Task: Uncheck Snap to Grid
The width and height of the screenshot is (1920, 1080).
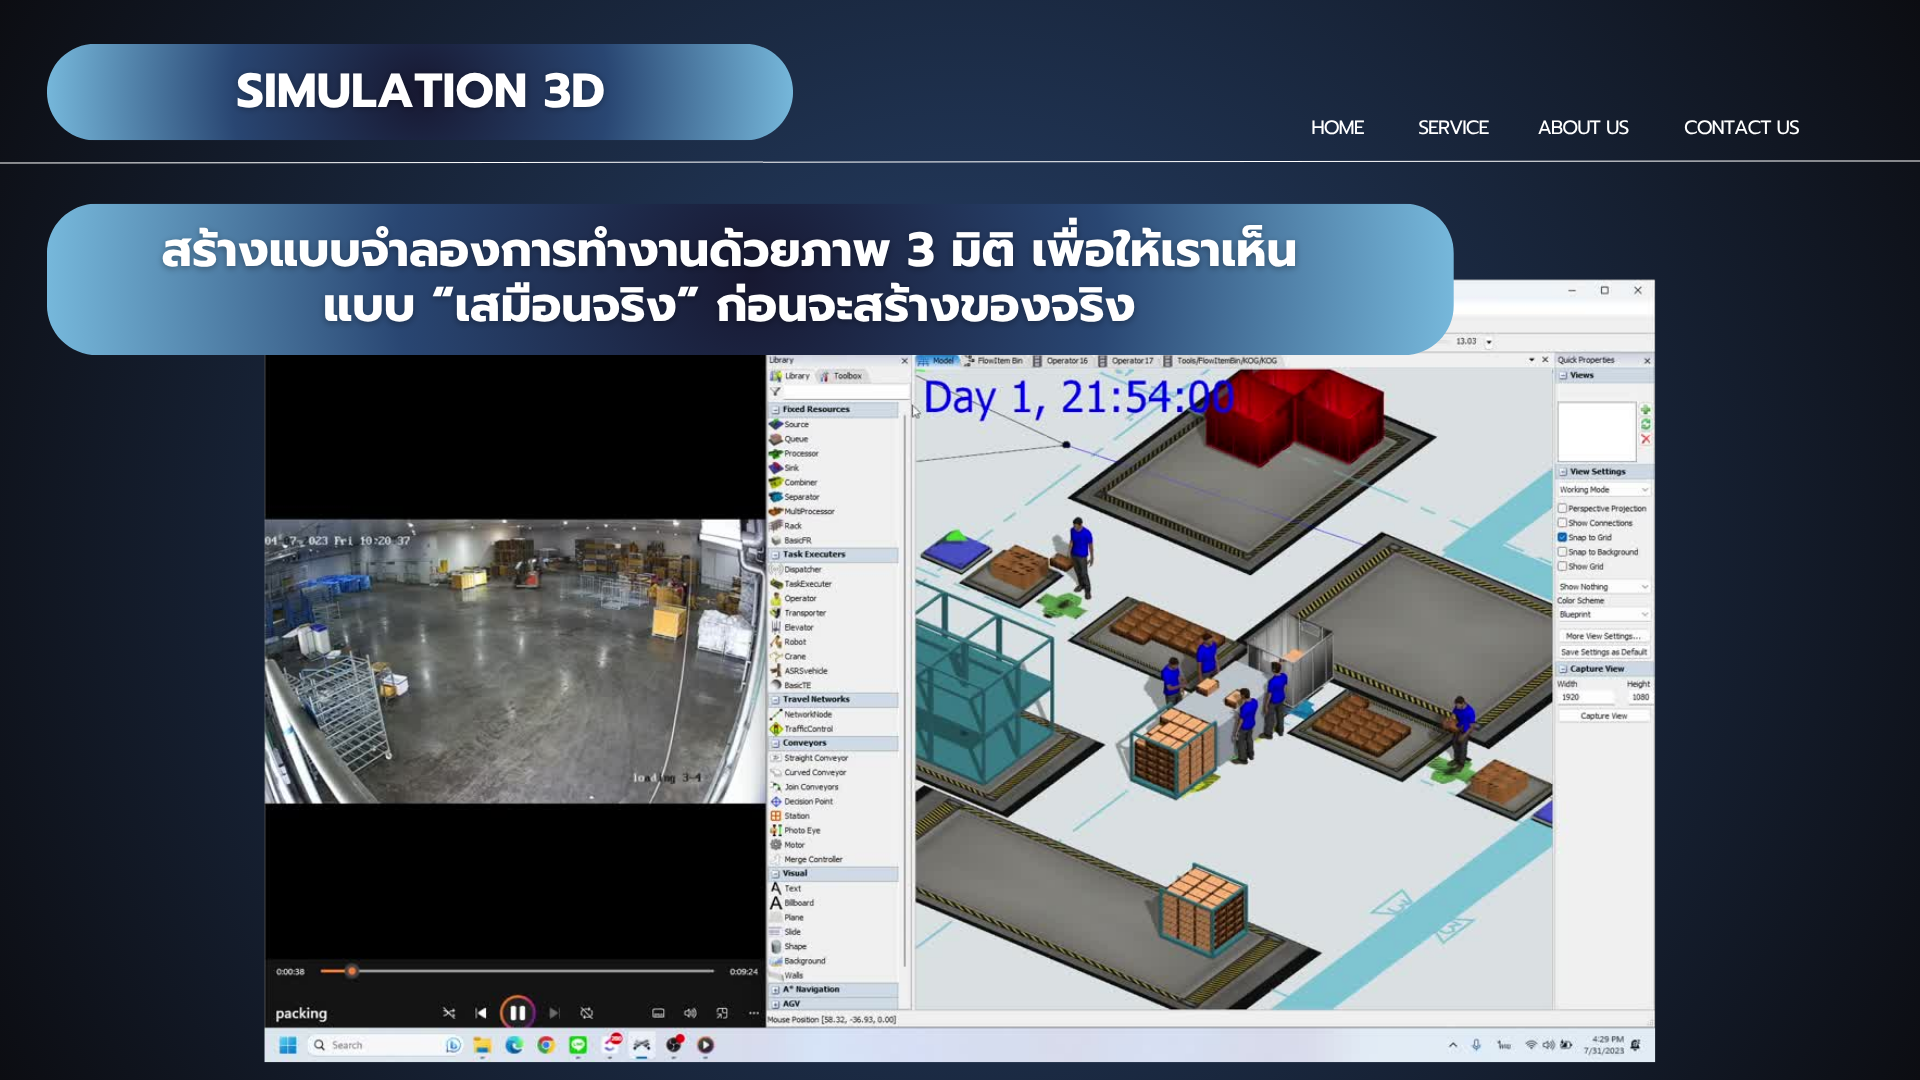Action: tap(1562, 537)
